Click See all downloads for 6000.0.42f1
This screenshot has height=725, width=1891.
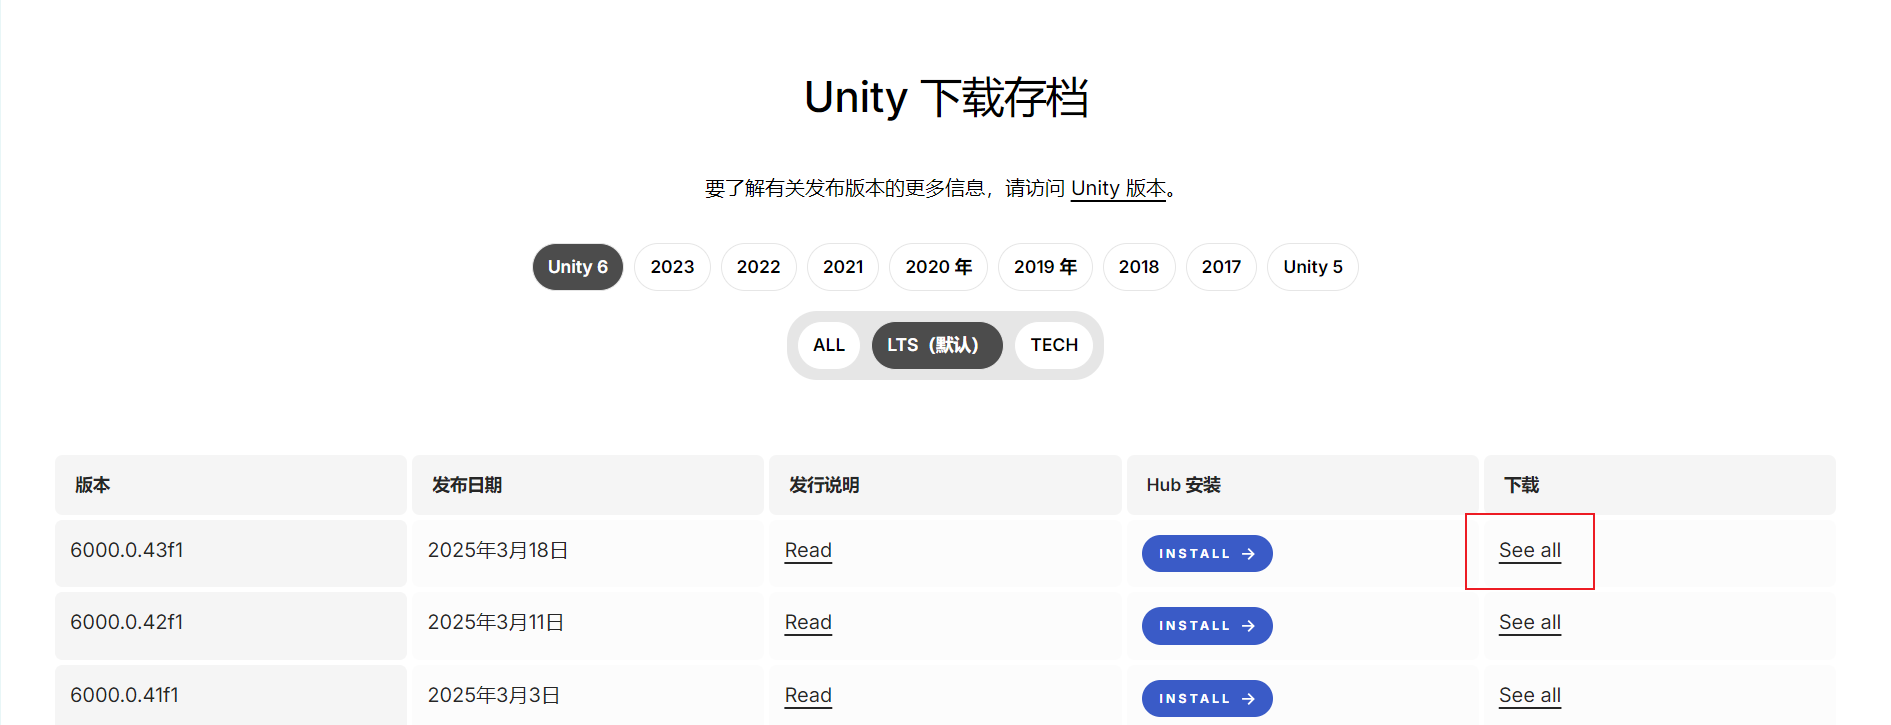click(x=1530, y=622)
